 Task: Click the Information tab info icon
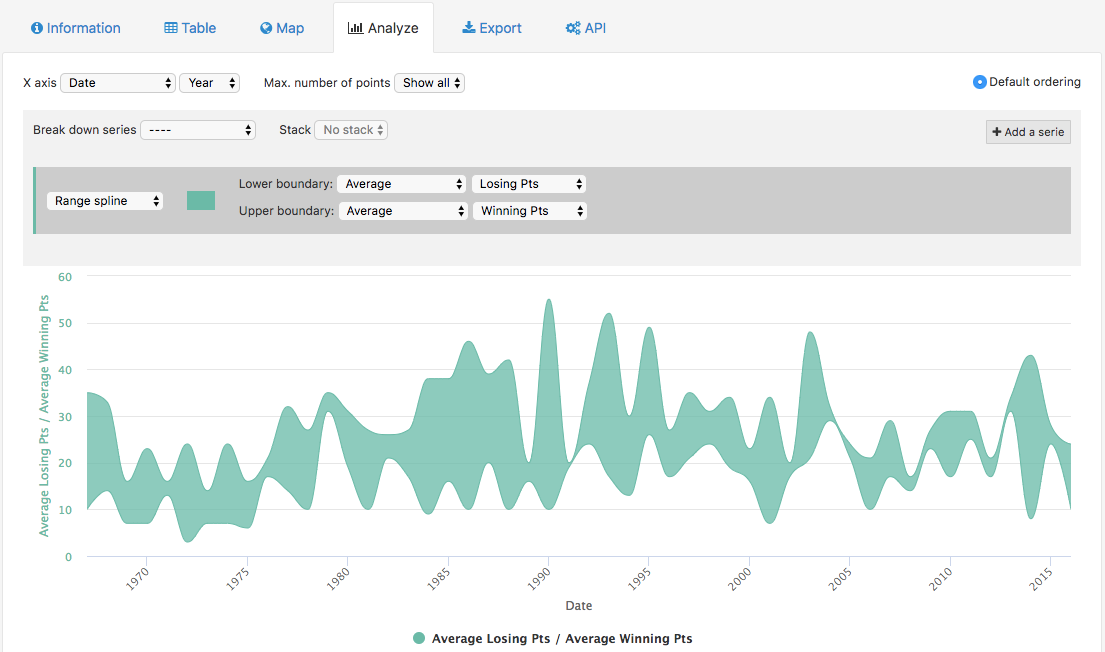[37, 28]
